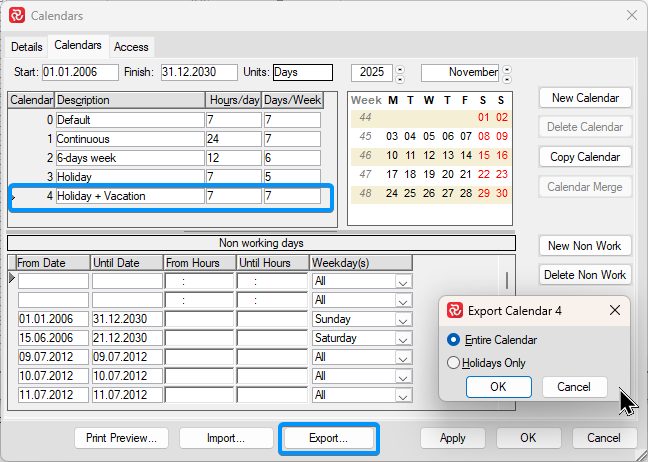The image size is (648, 462).
Task: Select November 30 in the calendar
Action: (x=502, y=193)
